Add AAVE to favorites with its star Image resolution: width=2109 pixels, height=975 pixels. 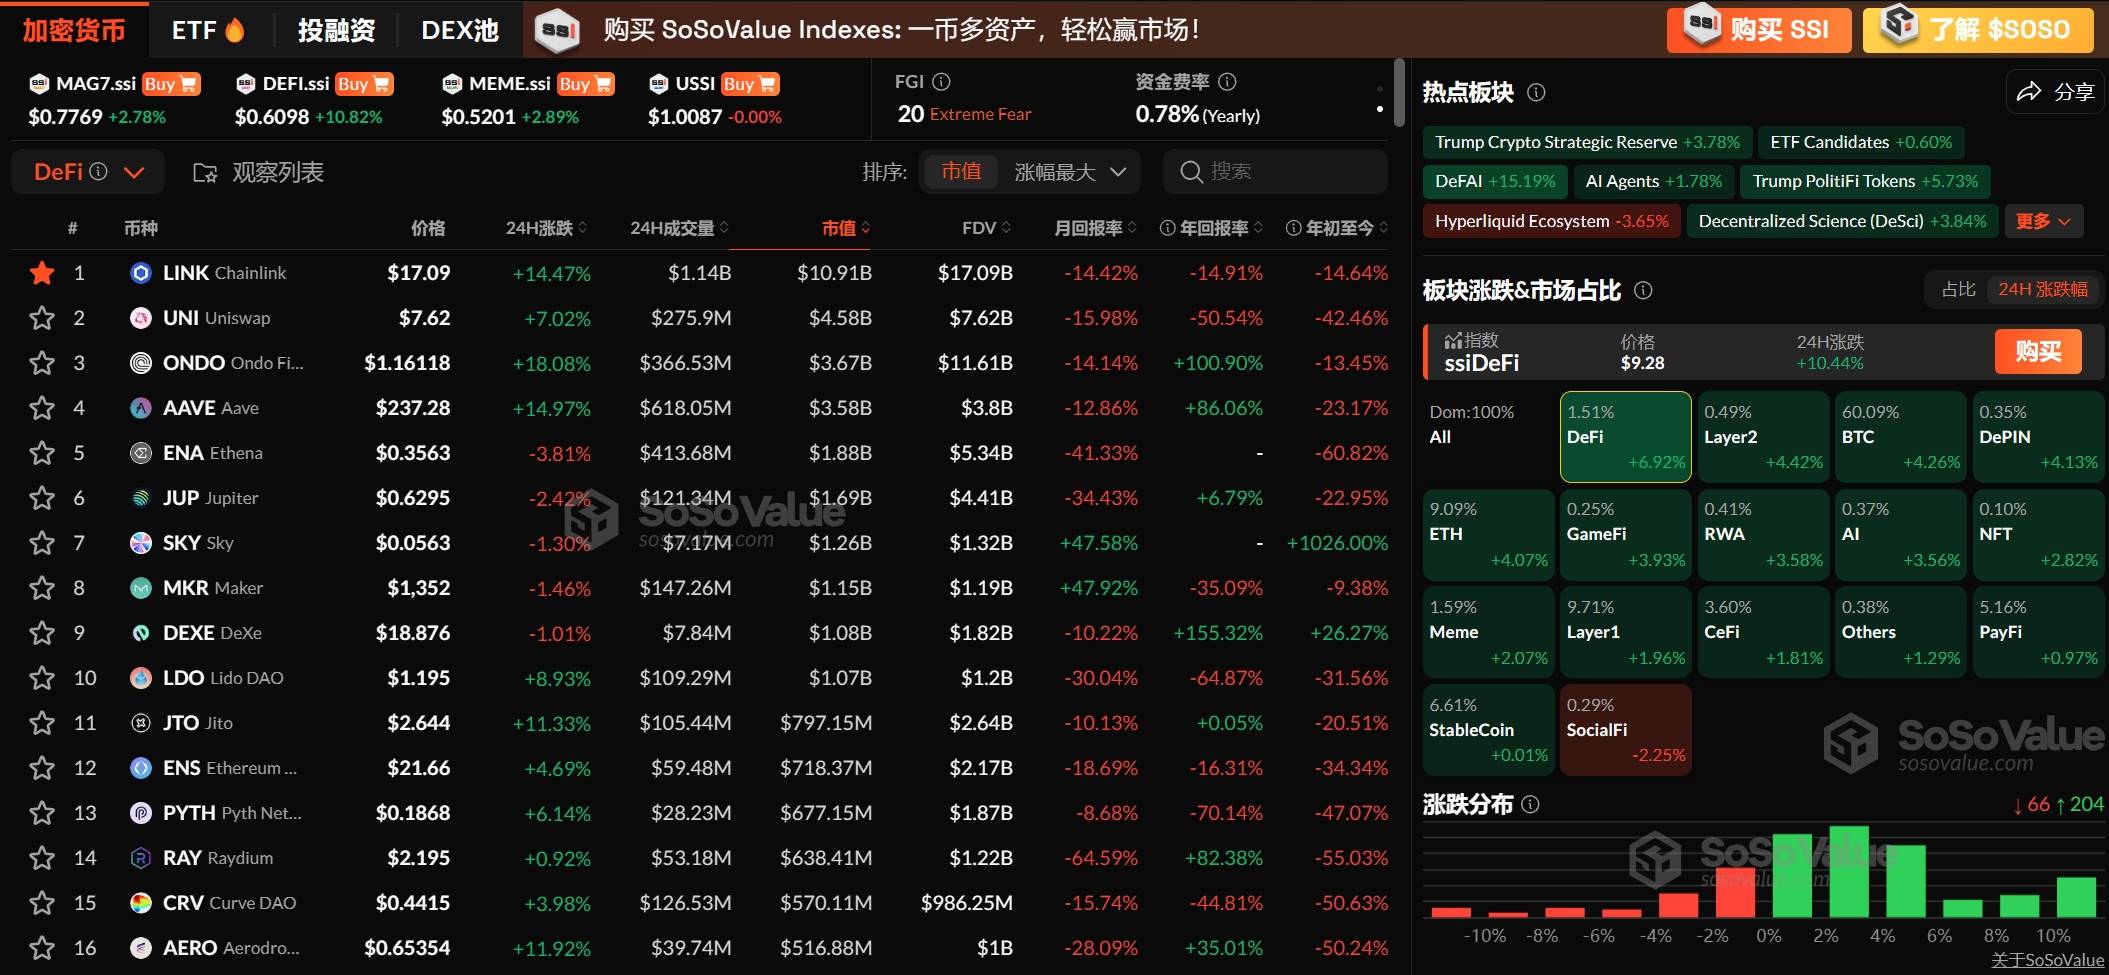42,408
